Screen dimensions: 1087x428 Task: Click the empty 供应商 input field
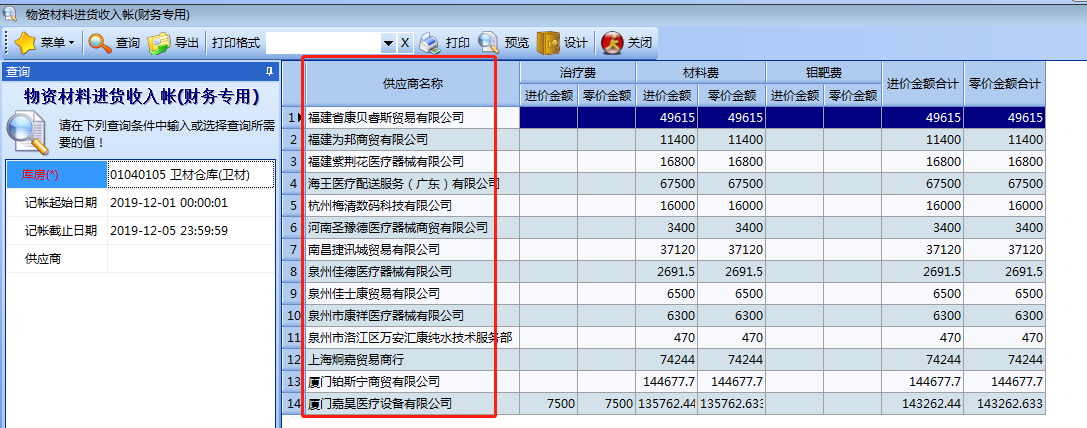[191, 259]
